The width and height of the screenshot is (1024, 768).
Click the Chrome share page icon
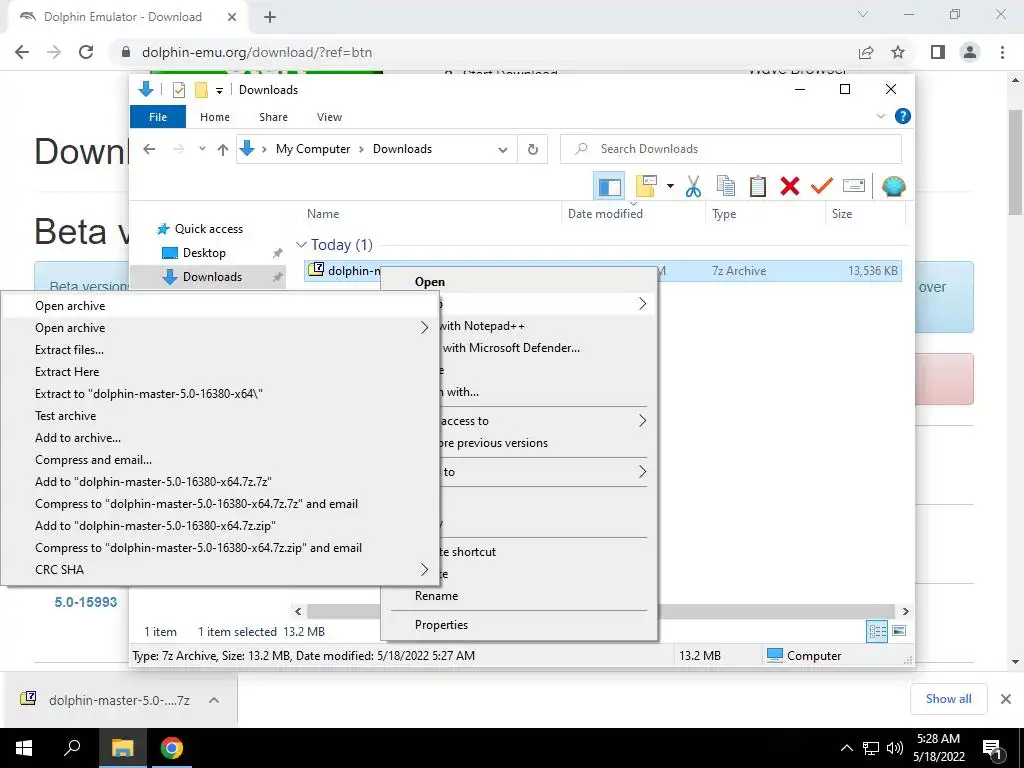coord(866,52)
